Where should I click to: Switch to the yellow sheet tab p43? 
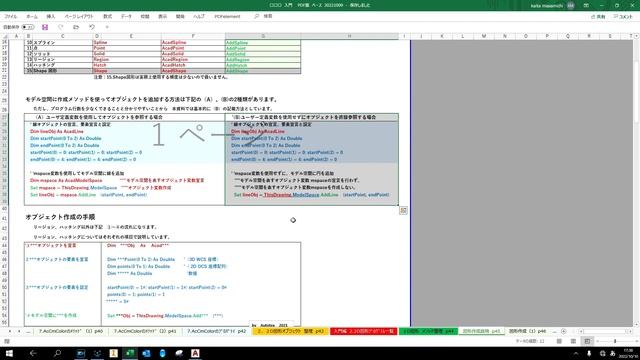point(290,331)
